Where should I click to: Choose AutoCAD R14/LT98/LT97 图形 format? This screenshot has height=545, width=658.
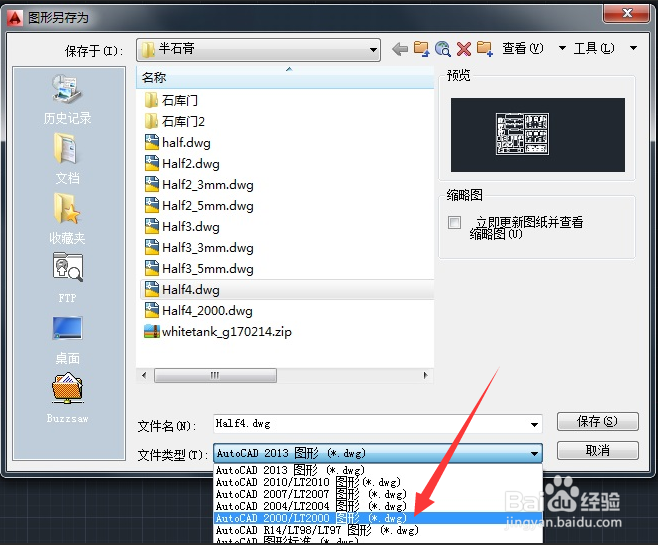[x=378, y=530]
